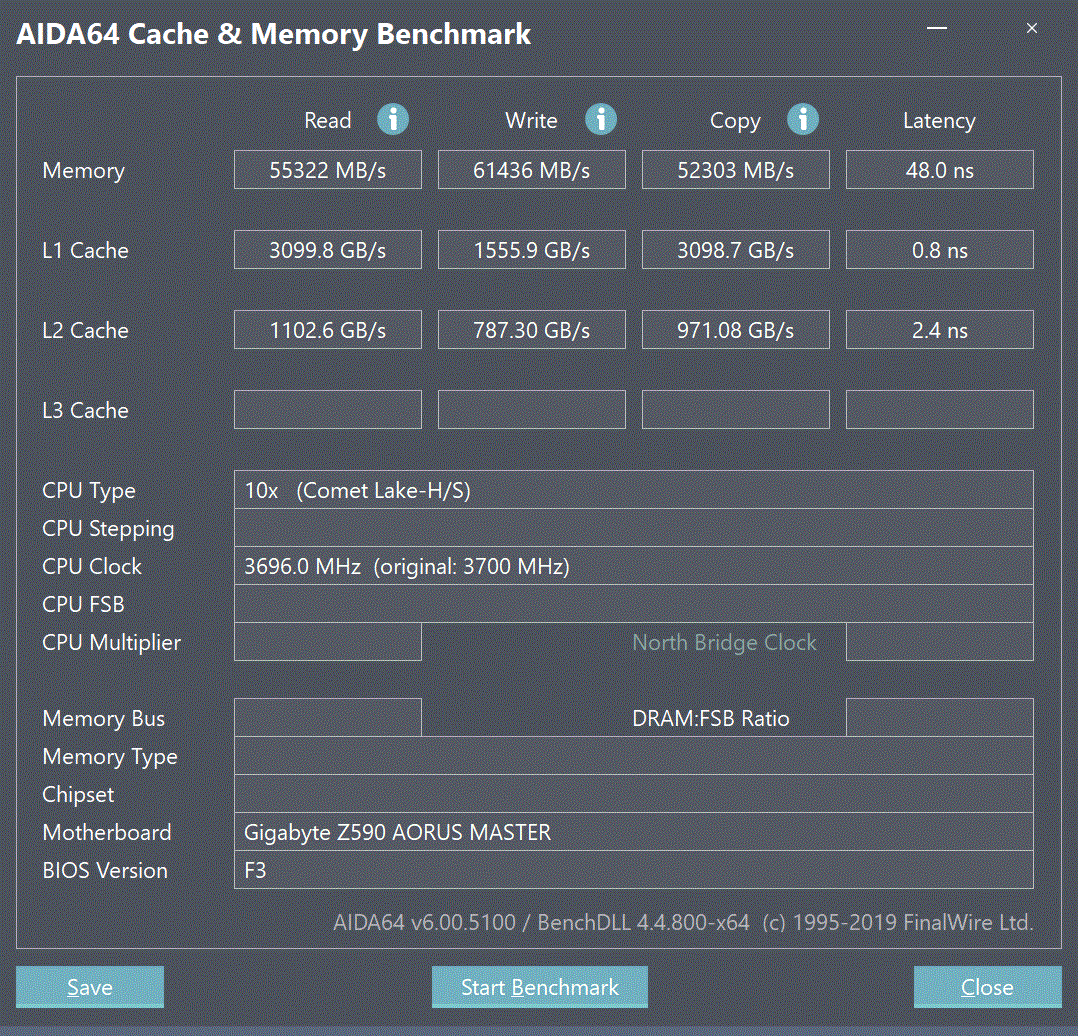Select the Memory Read result field
This screenshot has height=1036, width=1078.
point(328,170)
